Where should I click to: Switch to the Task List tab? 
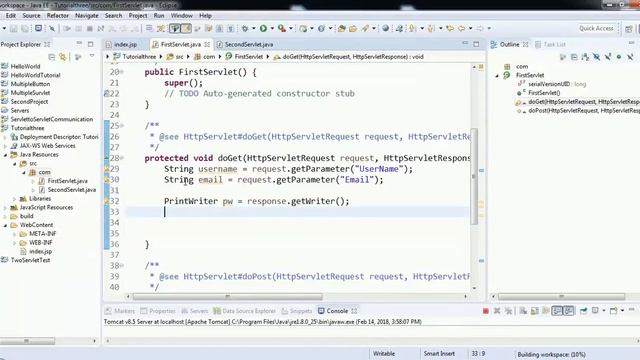[x=550, y=44]
